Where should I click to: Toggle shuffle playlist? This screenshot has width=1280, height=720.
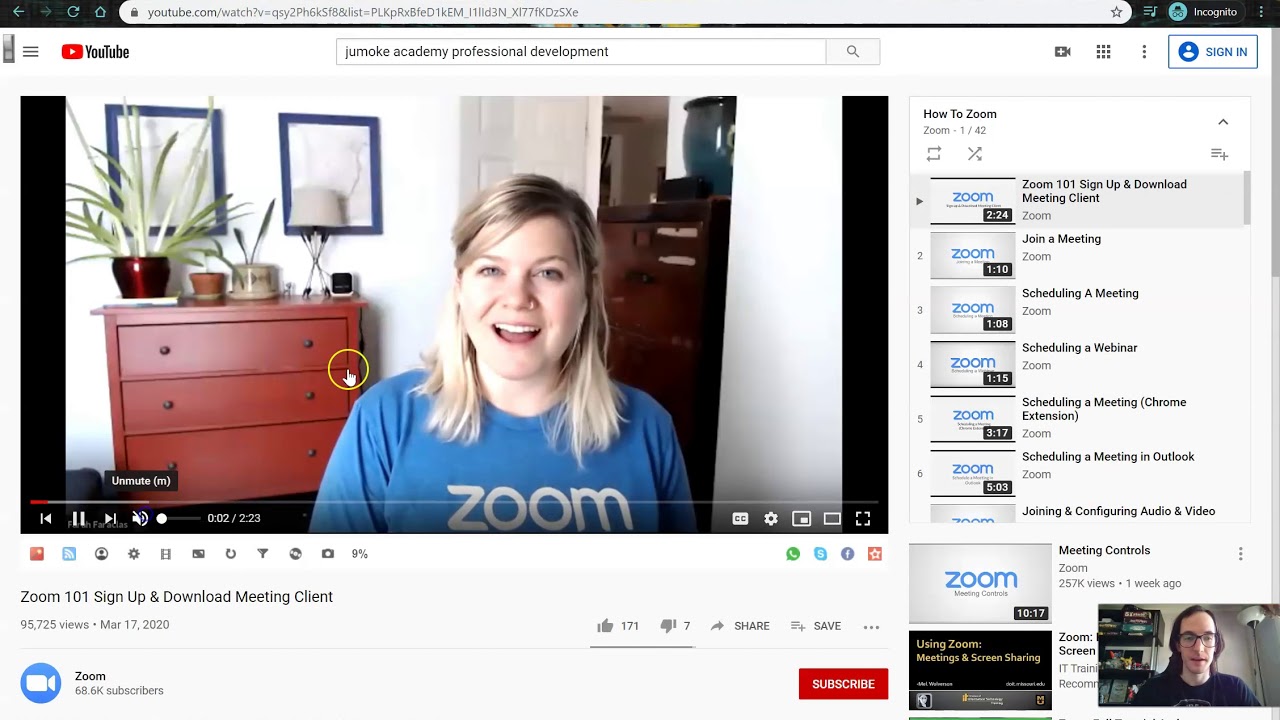point(975,154)
